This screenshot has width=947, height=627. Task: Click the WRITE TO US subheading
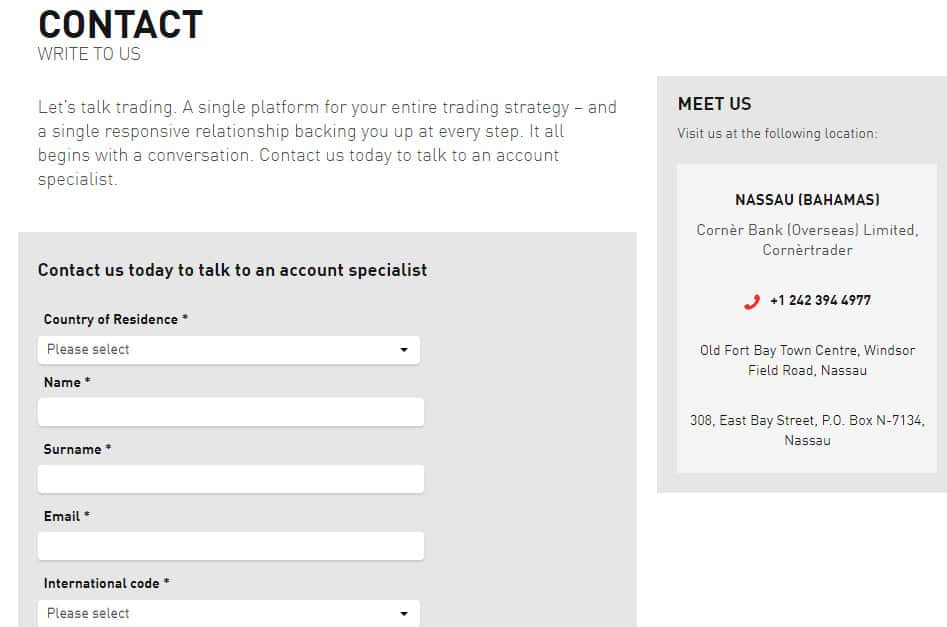click(89, 54)
